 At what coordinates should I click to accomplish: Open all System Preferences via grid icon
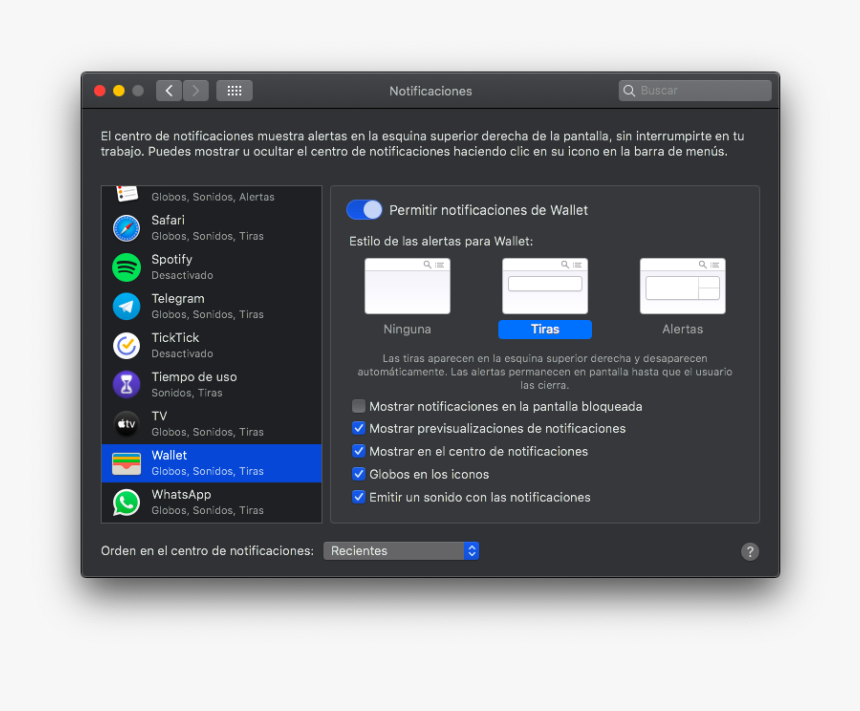tap(234, 90)
